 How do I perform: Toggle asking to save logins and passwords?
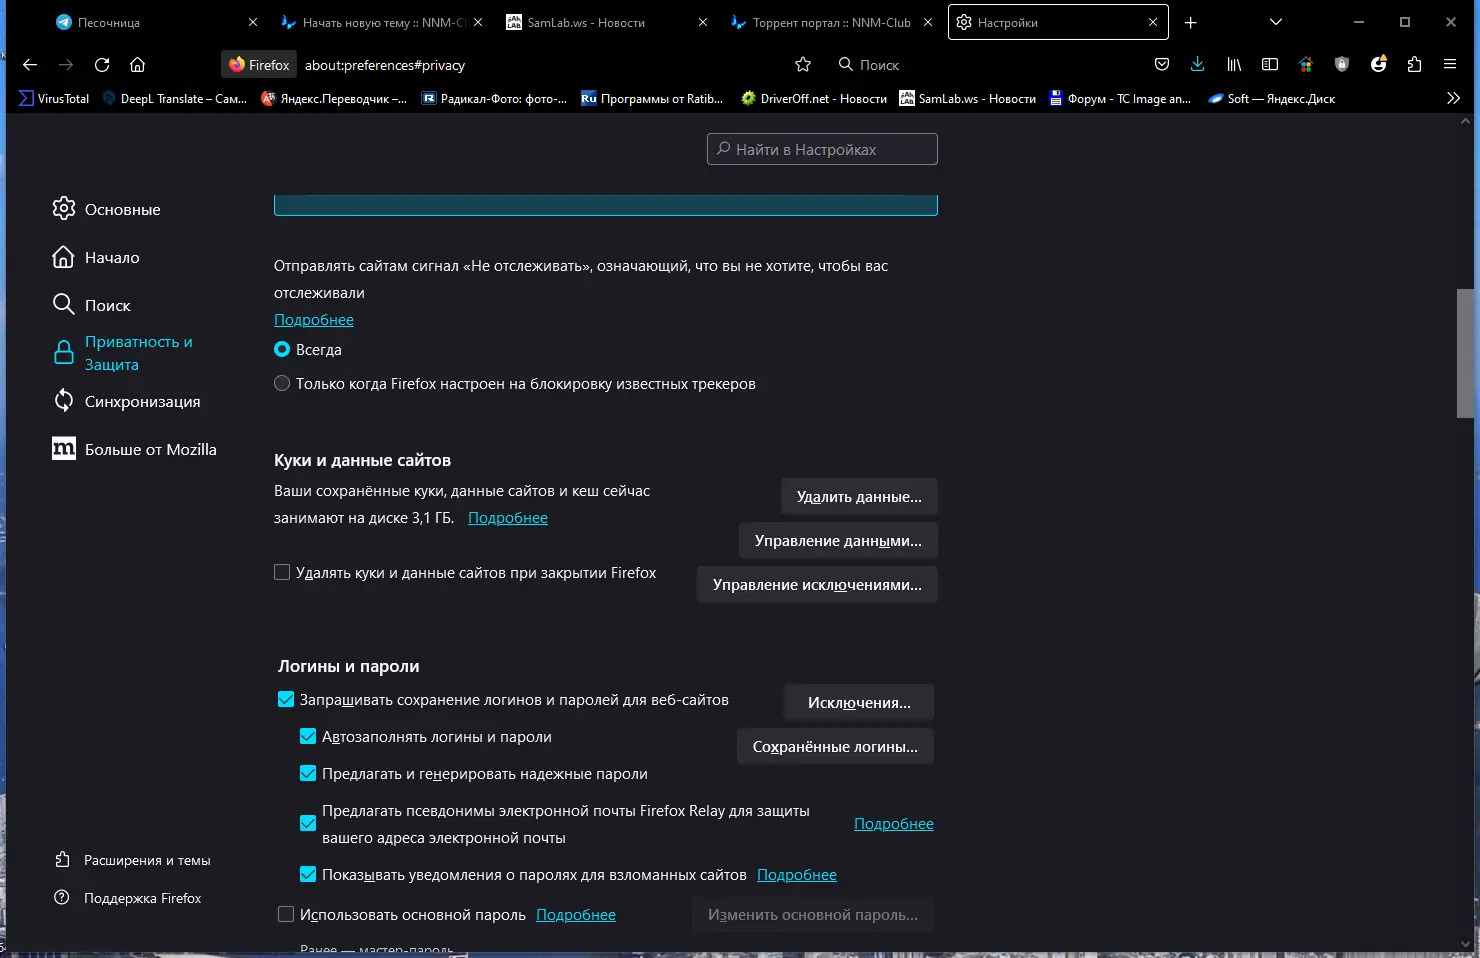[x=286, y=699]
